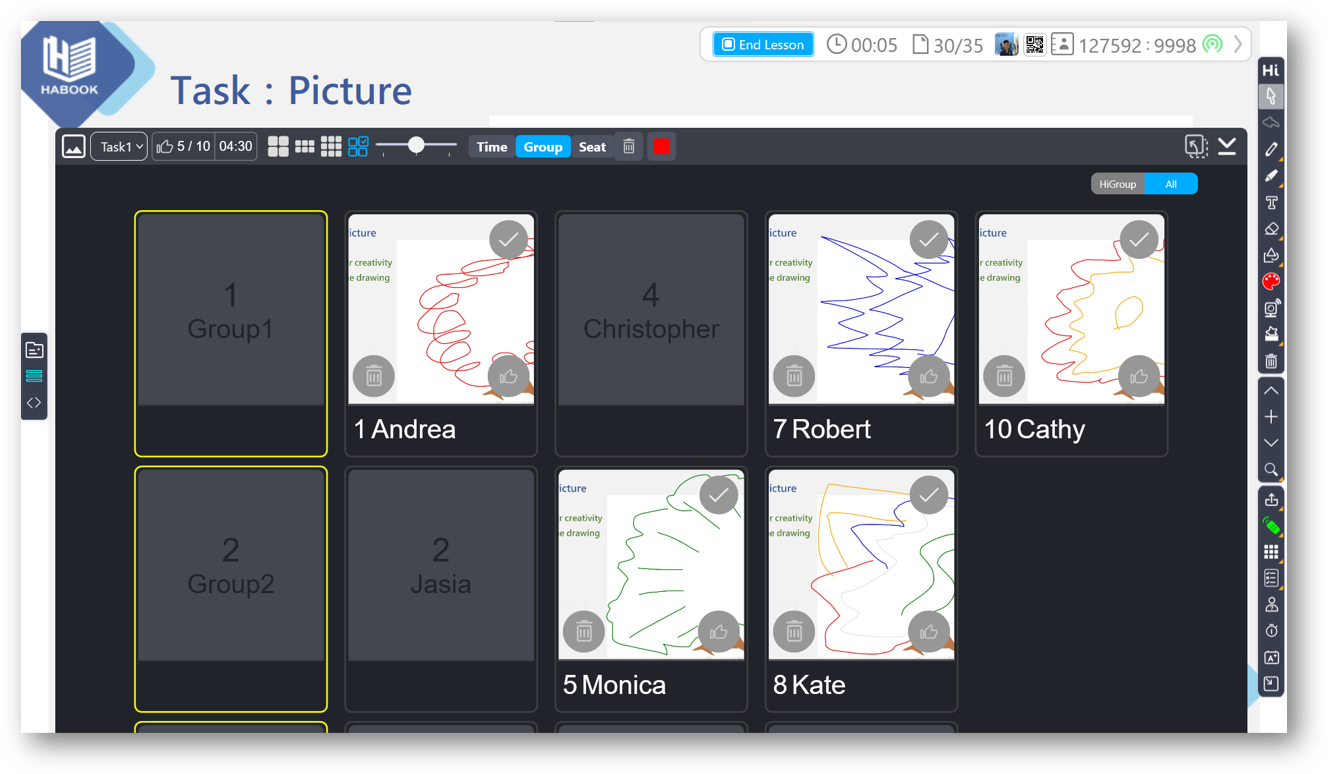Sort works by Time

coord(492,147)
